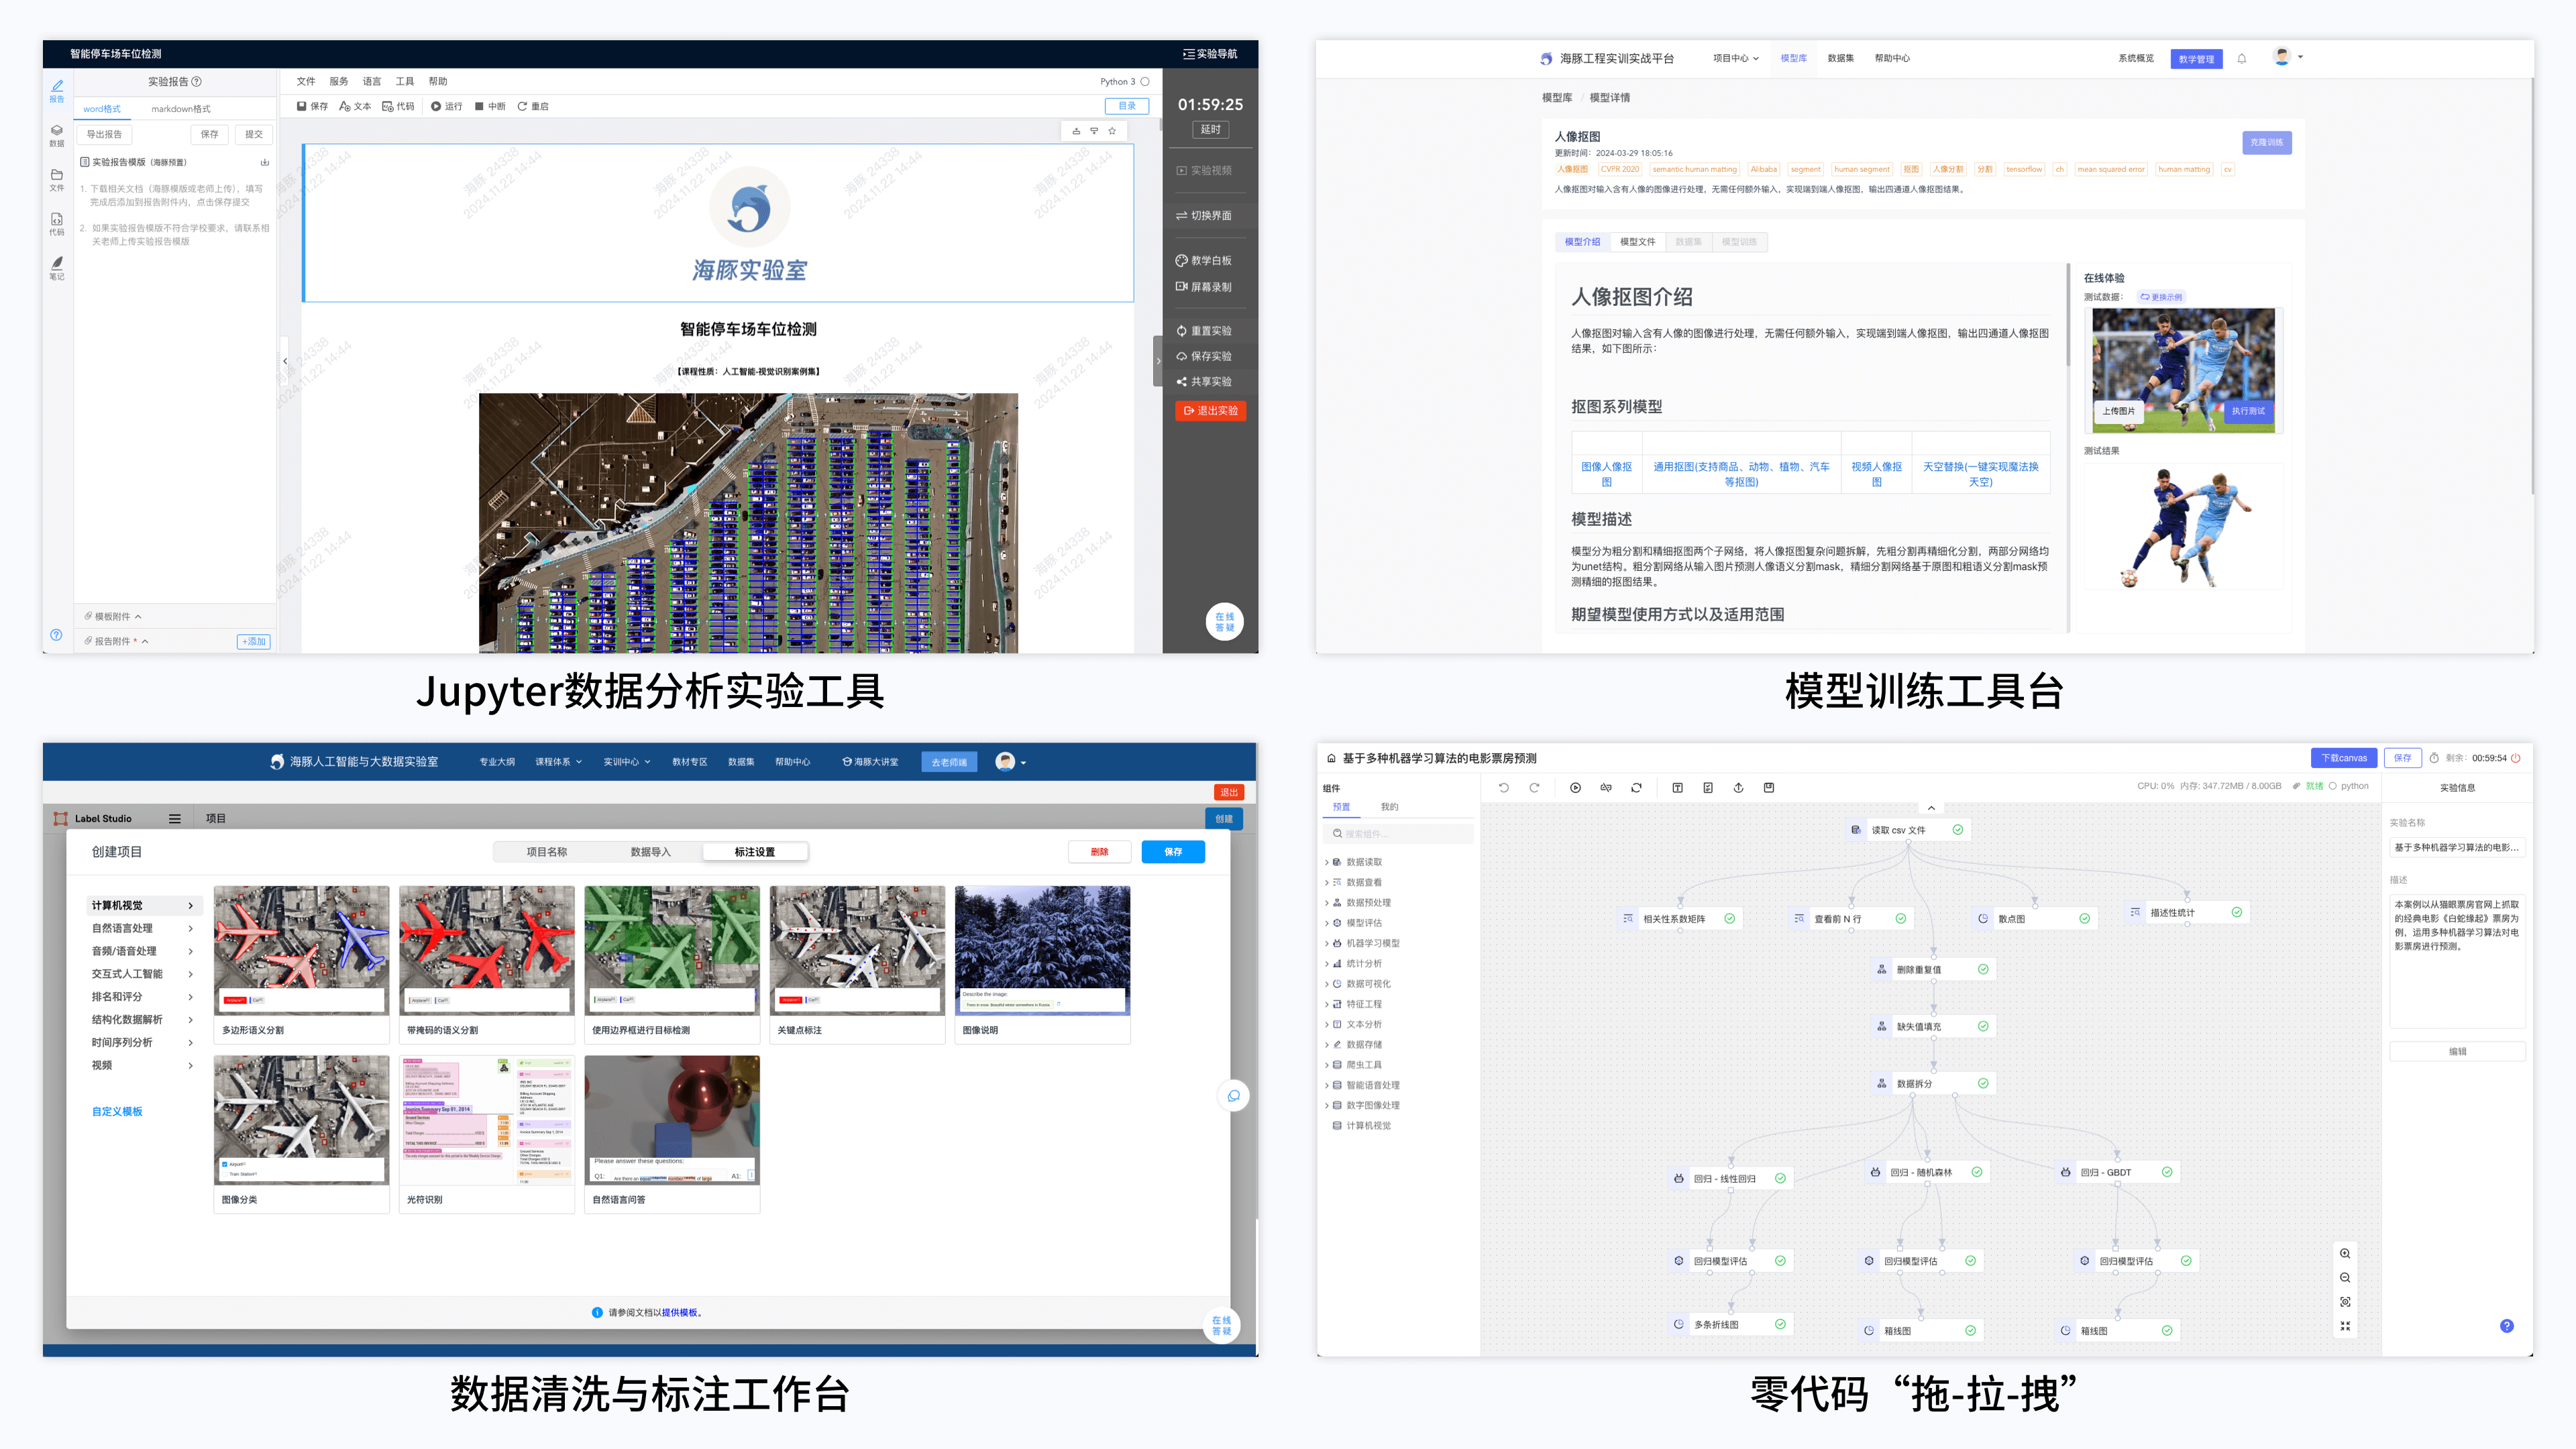Open notification bell in model platform header

[2241, 58]
